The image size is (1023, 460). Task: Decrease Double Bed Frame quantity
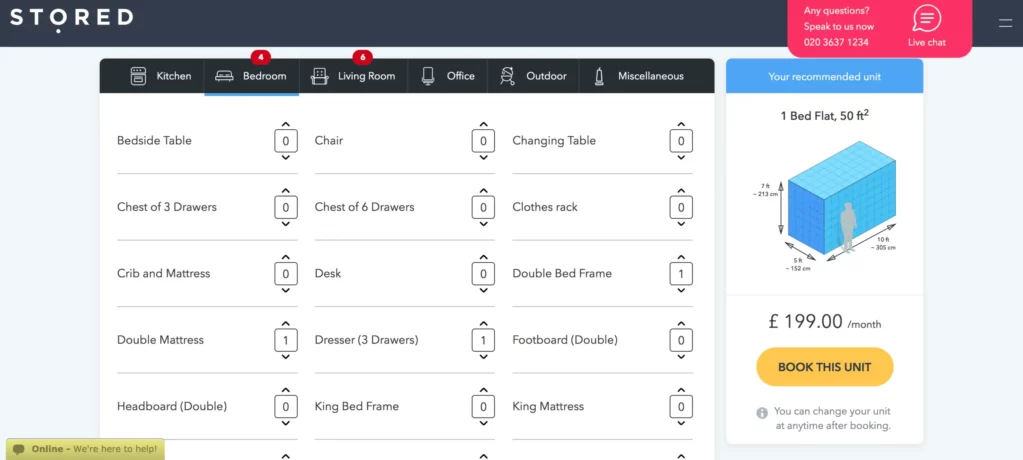pos(681,291)
